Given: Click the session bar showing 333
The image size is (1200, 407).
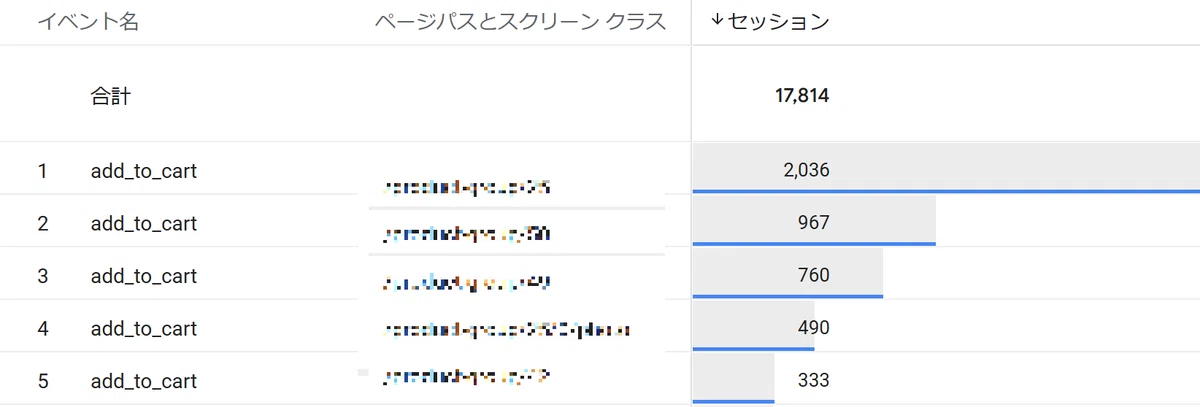Looking at the screenshot, I should pos(733,379).
